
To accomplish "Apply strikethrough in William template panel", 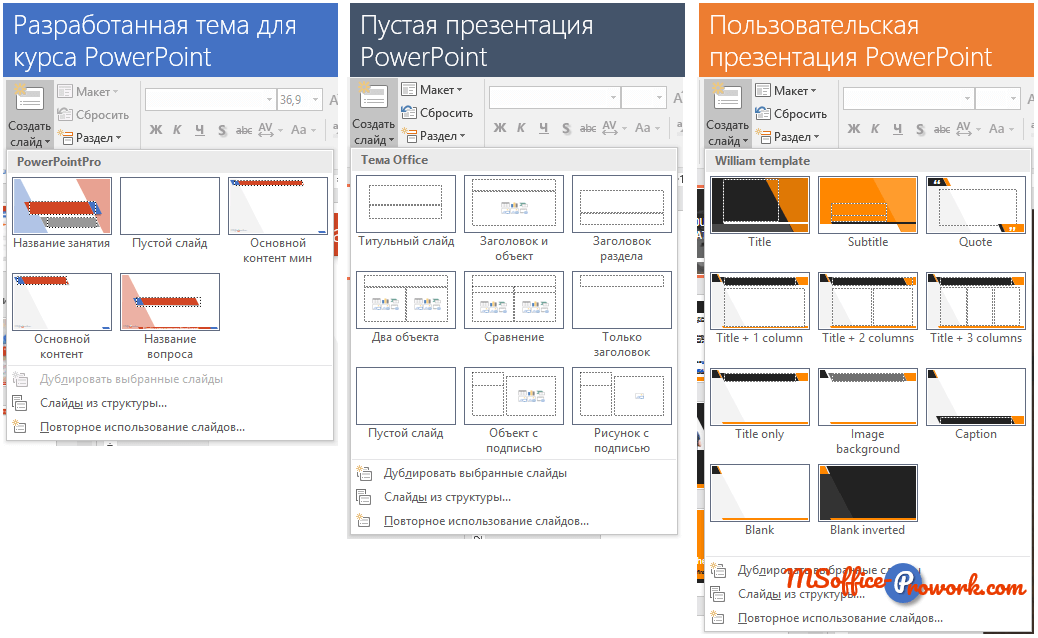I will (x=942, y=130).
